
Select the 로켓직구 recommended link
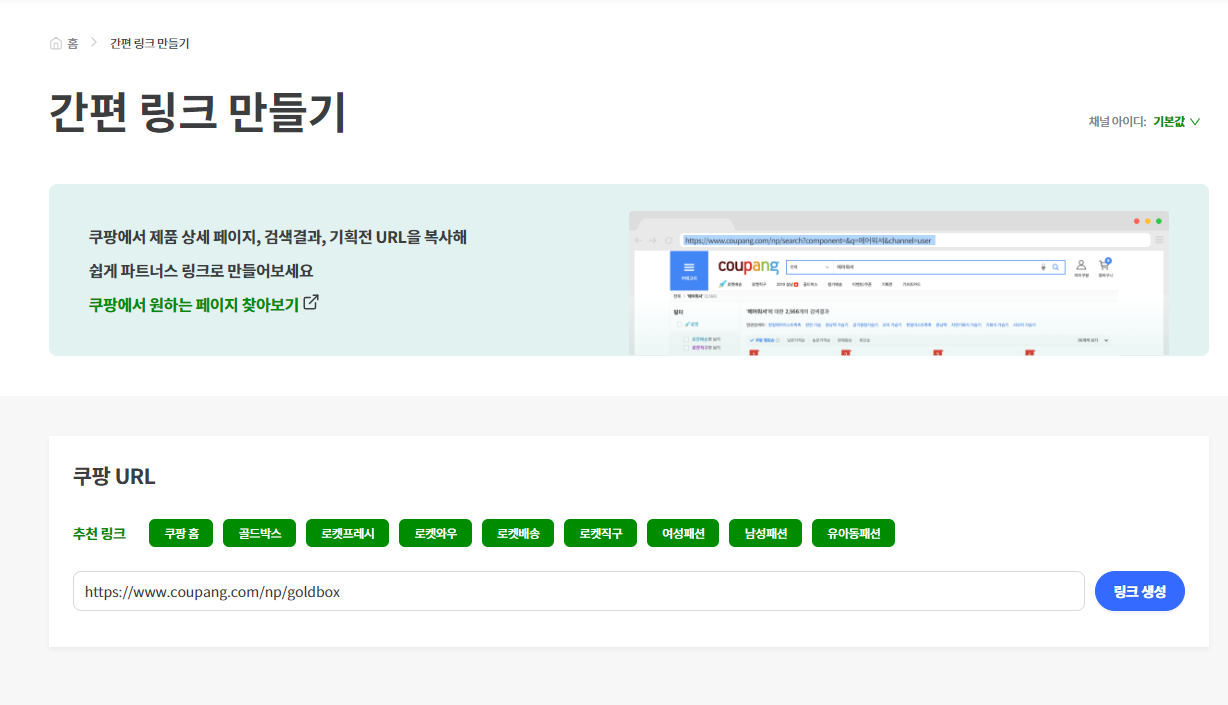(x=600, y=534)
